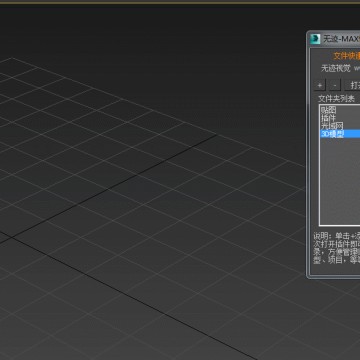Click the 打开 button beside minus

pyautogui.click(x=352, y=85)
